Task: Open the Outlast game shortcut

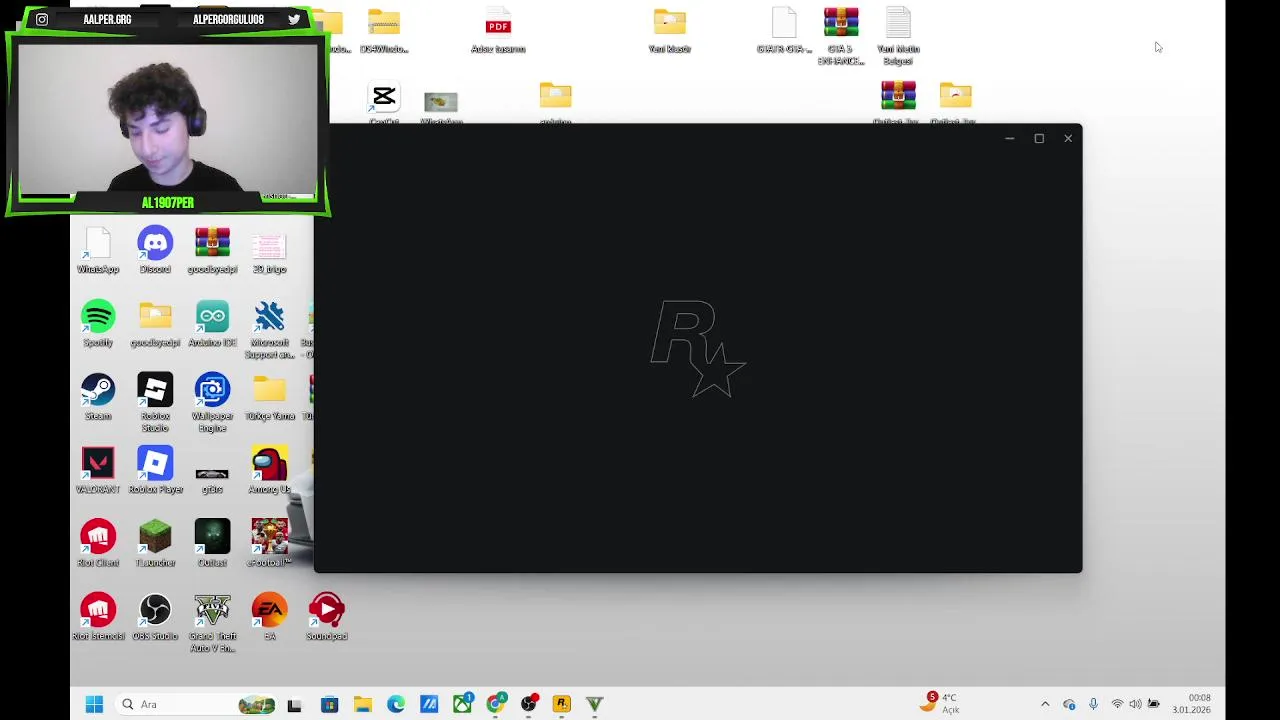Action: 212,542
